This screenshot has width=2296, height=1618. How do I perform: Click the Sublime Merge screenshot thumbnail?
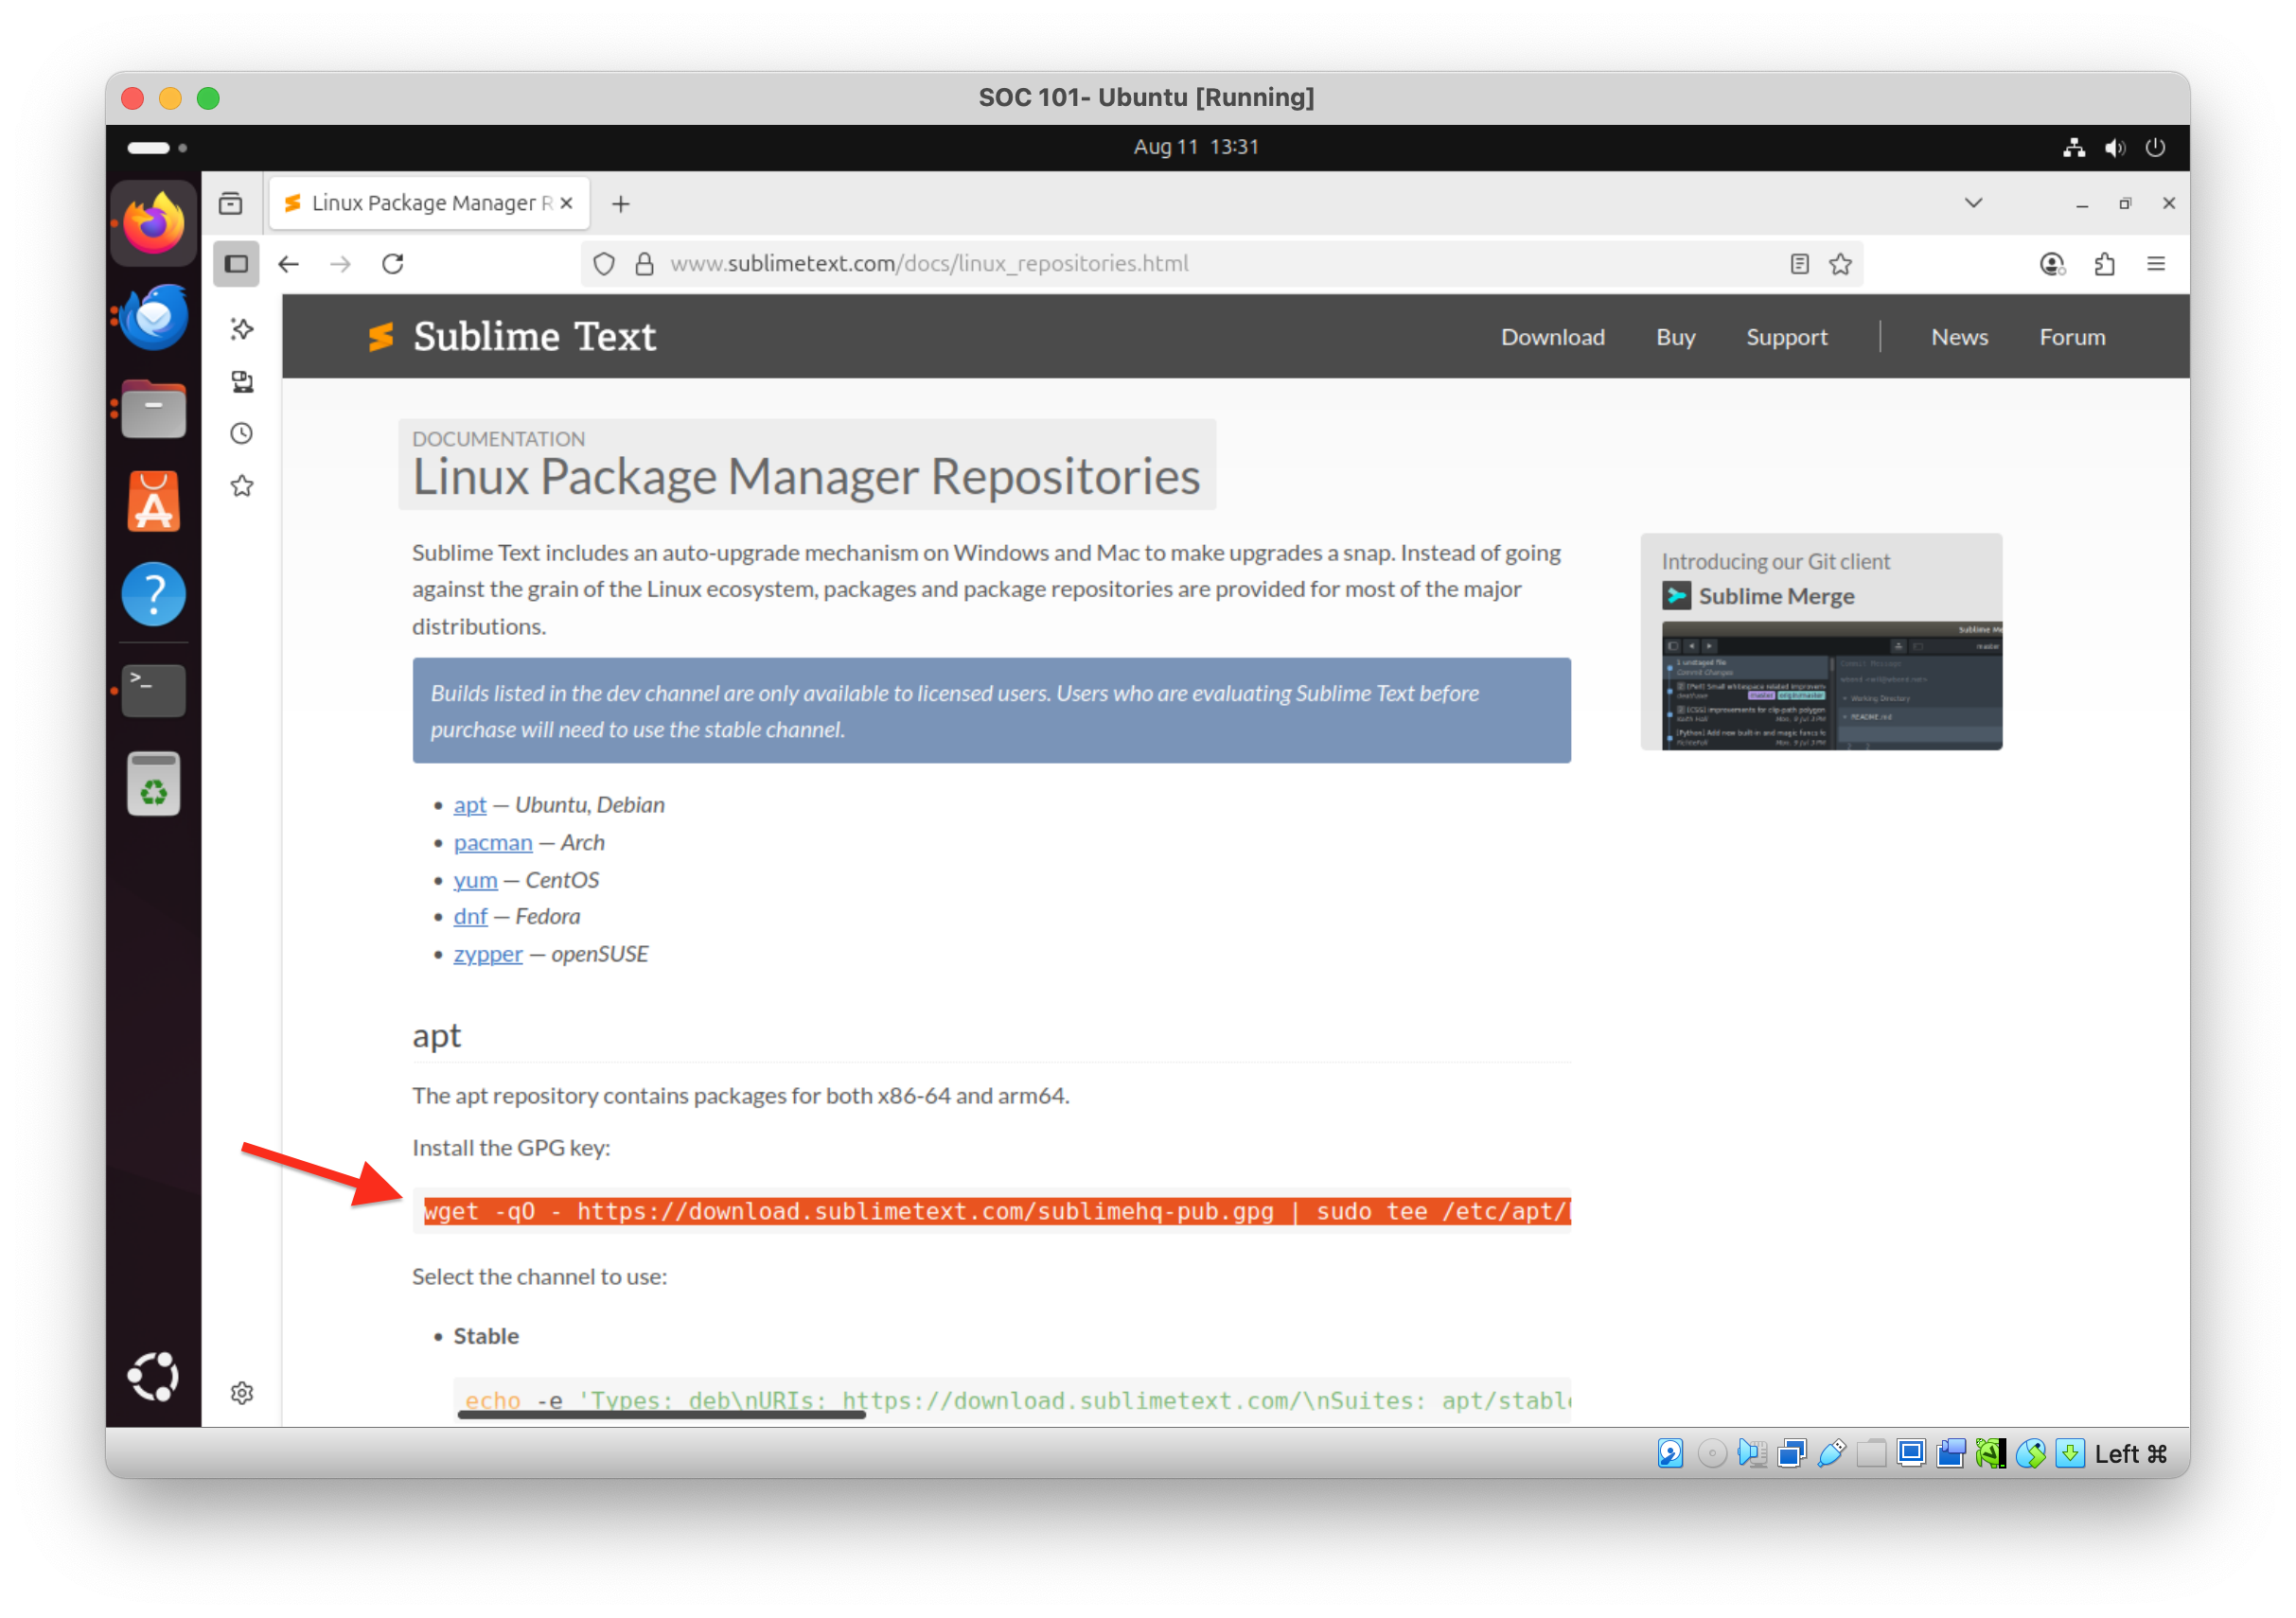click(1832, 686)
